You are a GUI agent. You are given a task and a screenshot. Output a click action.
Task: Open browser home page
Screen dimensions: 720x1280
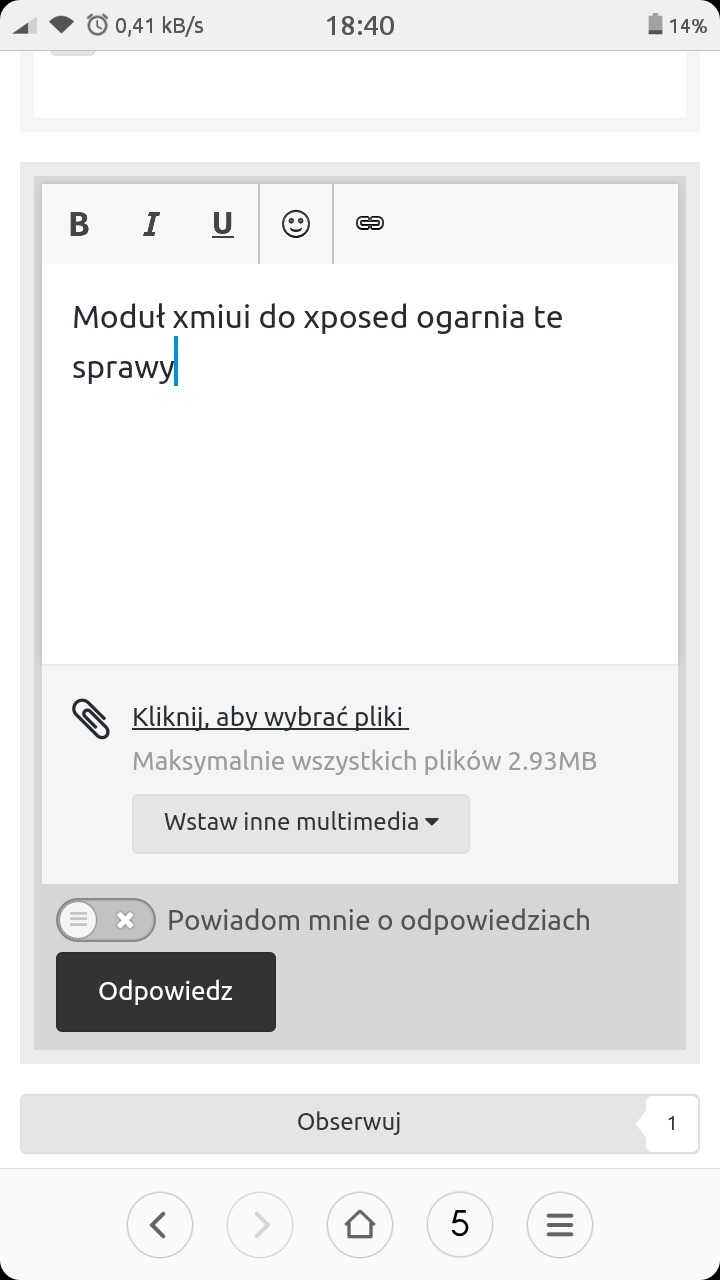pyautogui.click(x=360, y=1223)
